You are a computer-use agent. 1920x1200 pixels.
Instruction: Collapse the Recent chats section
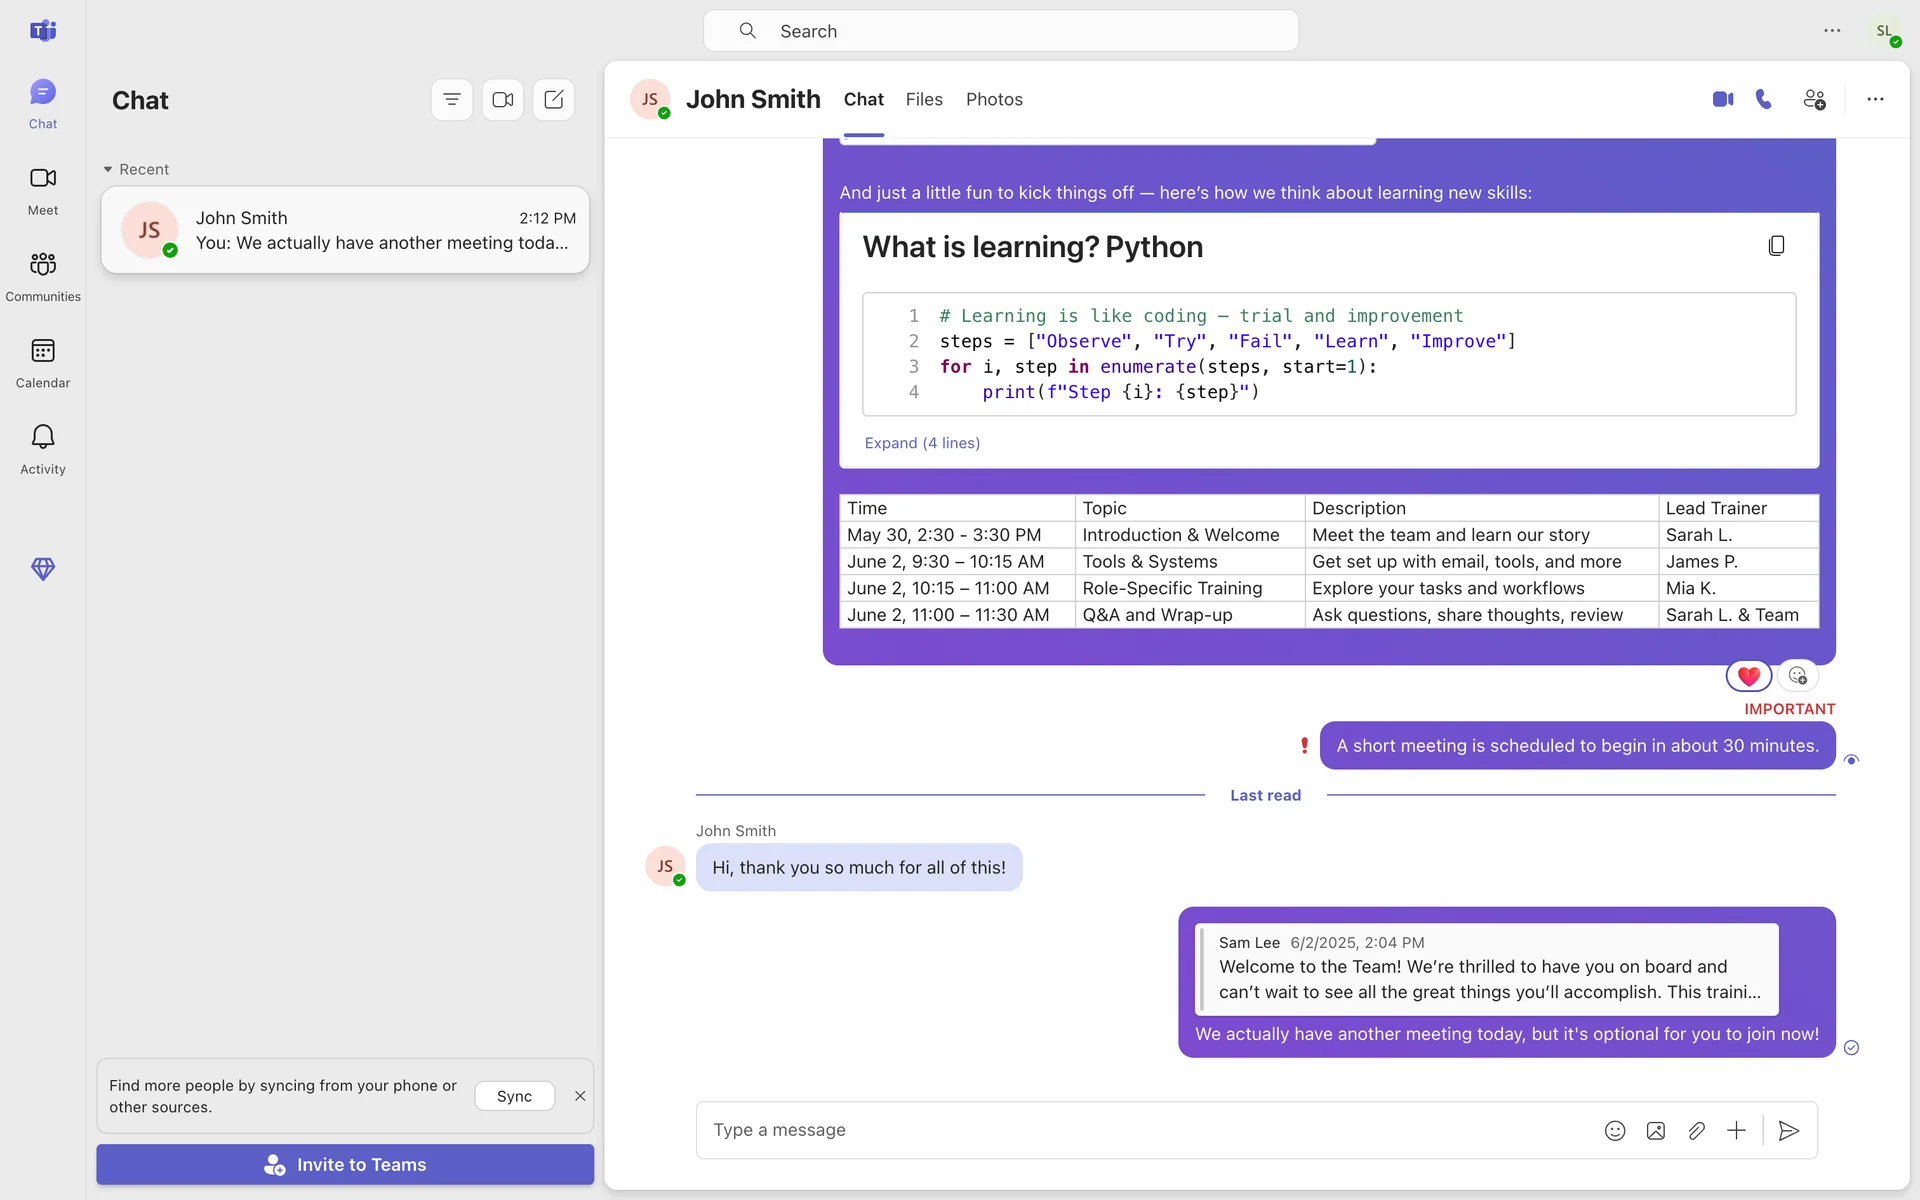[108, 170]
